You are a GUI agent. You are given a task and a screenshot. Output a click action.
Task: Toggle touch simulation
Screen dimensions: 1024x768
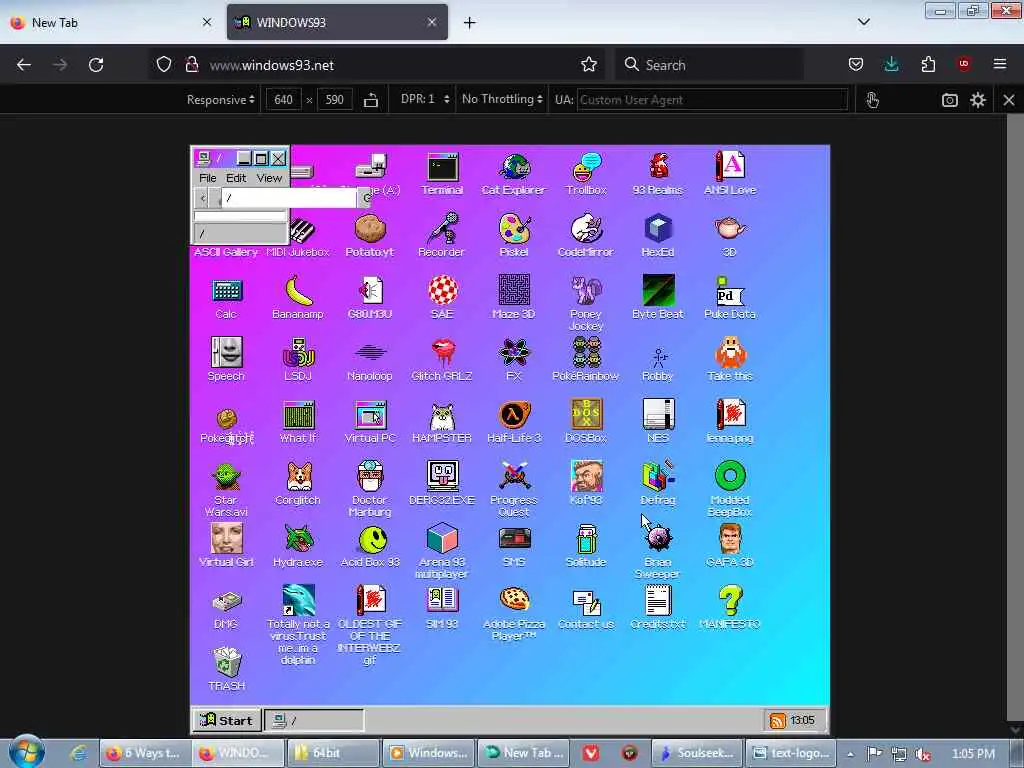(872, 100)
